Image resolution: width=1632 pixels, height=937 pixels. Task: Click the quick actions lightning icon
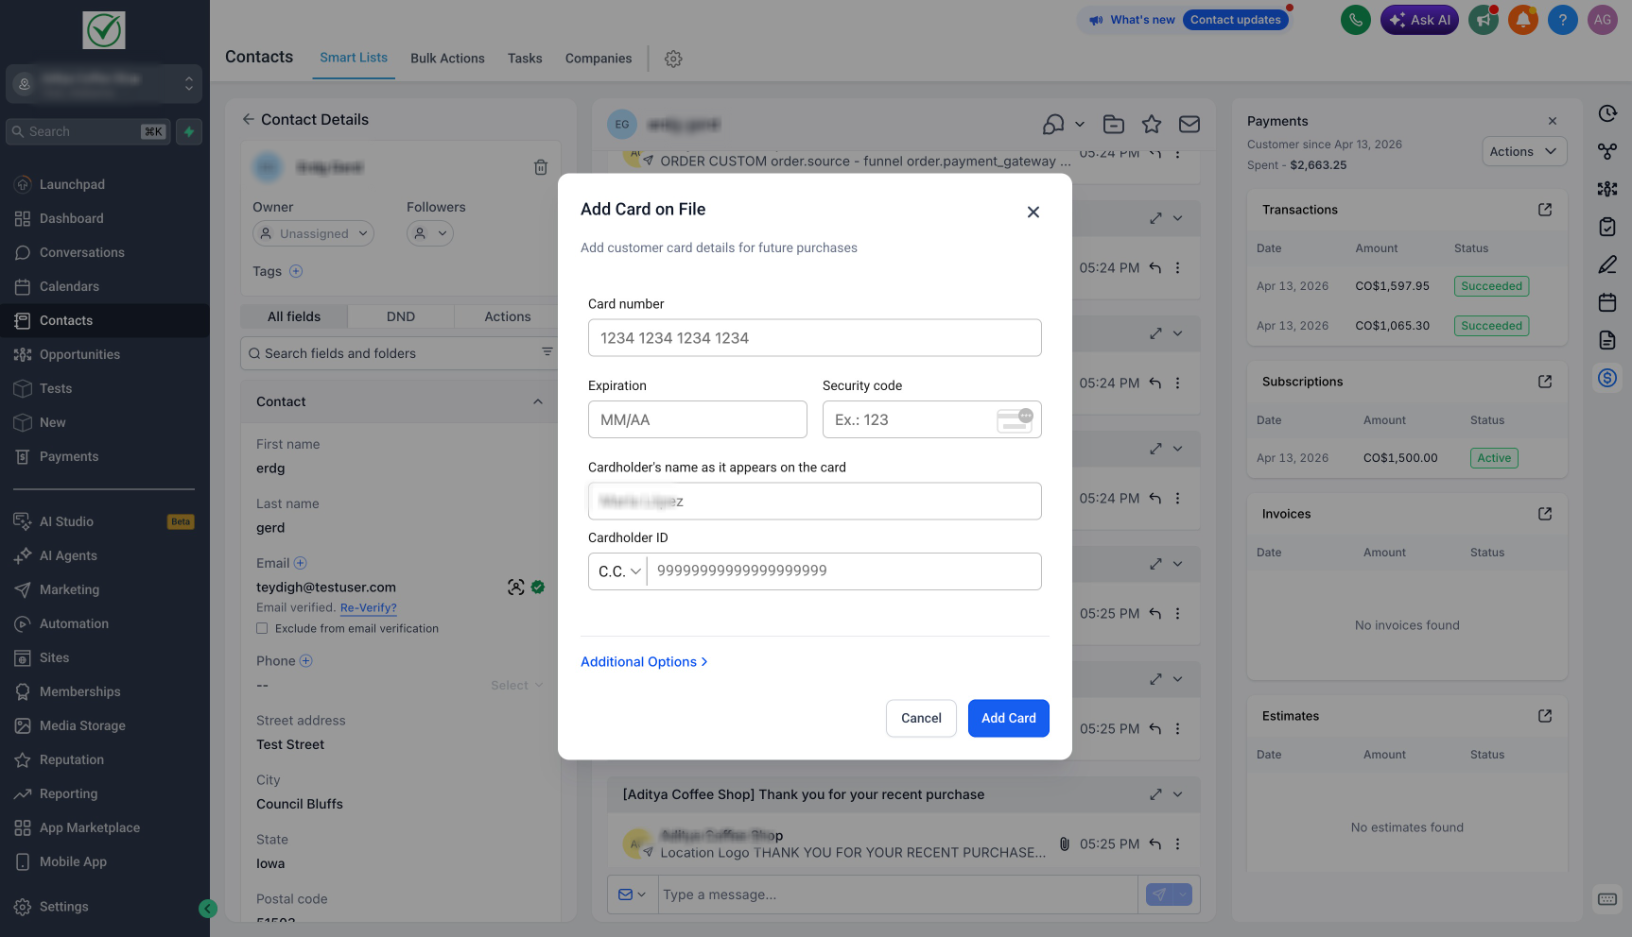coord(189,131)
